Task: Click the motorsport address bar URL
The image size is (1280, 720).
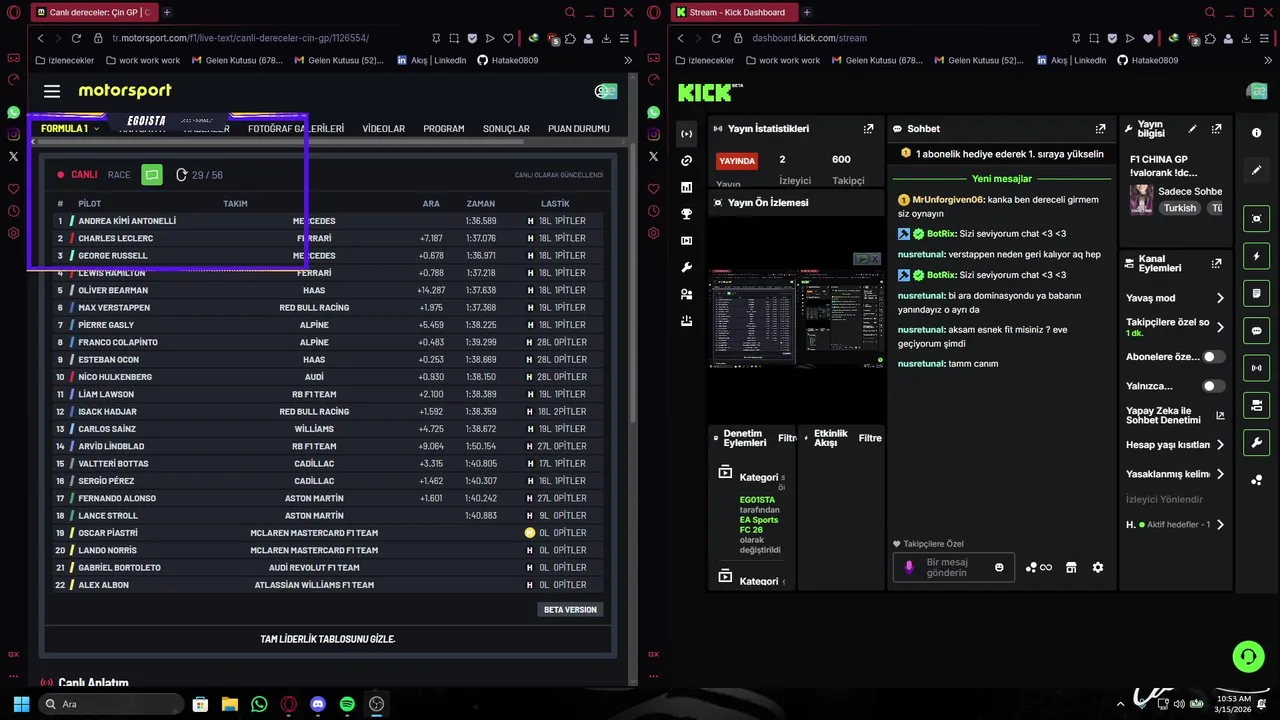Action: coord(240,38)
